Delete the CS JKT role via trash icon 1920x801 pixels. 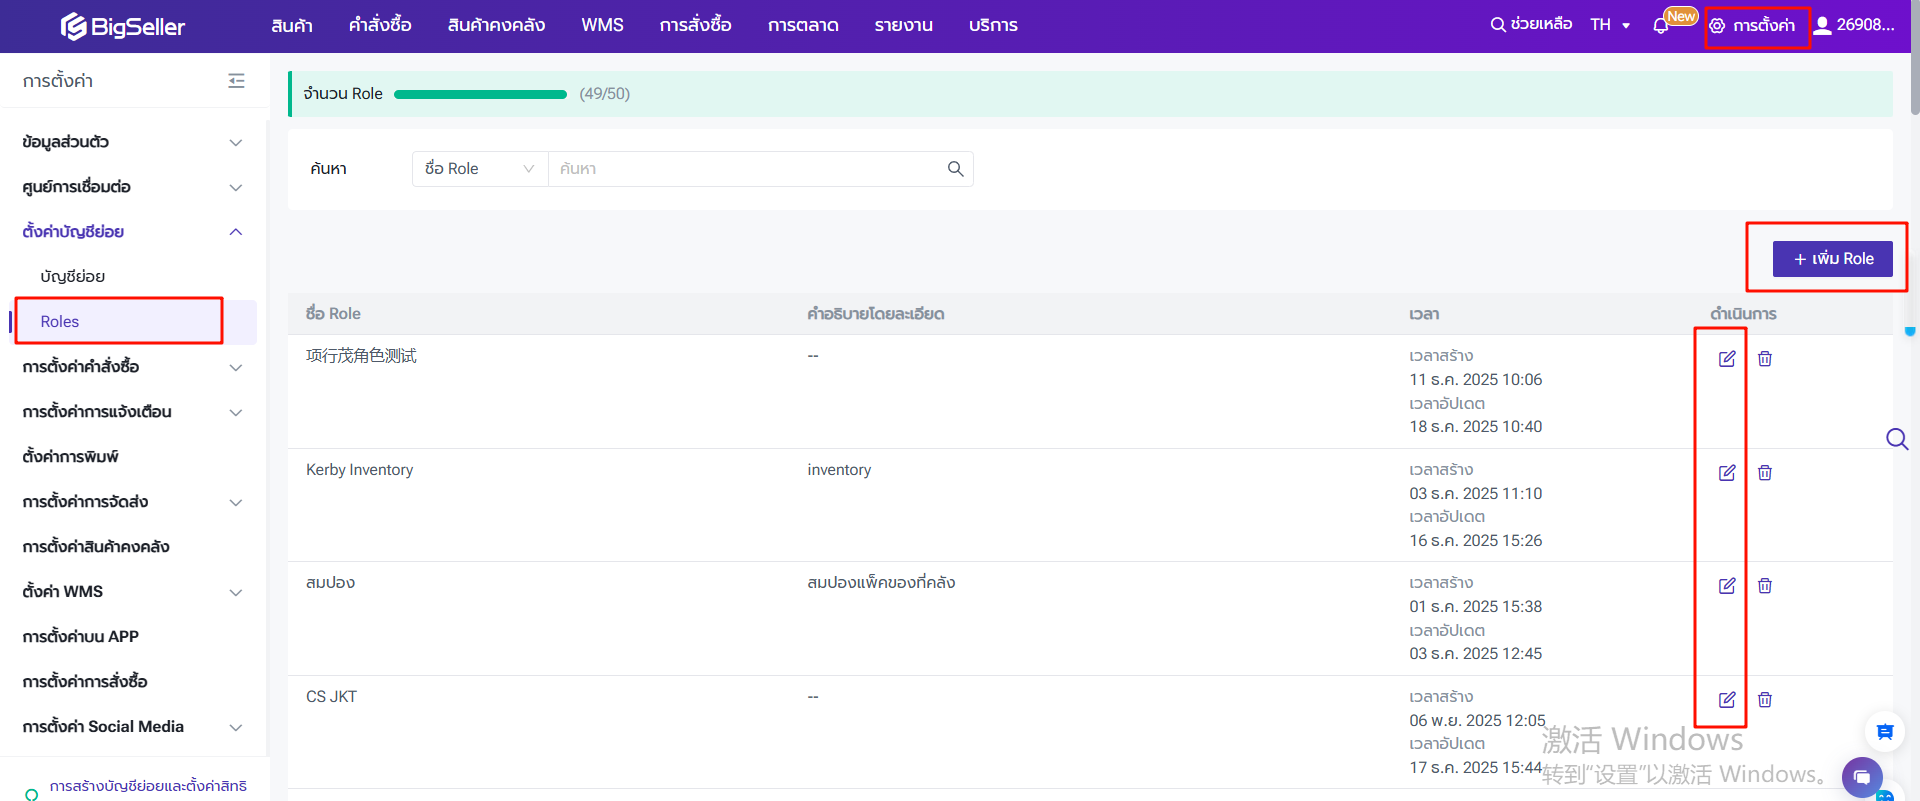(x=1765, y=700)
